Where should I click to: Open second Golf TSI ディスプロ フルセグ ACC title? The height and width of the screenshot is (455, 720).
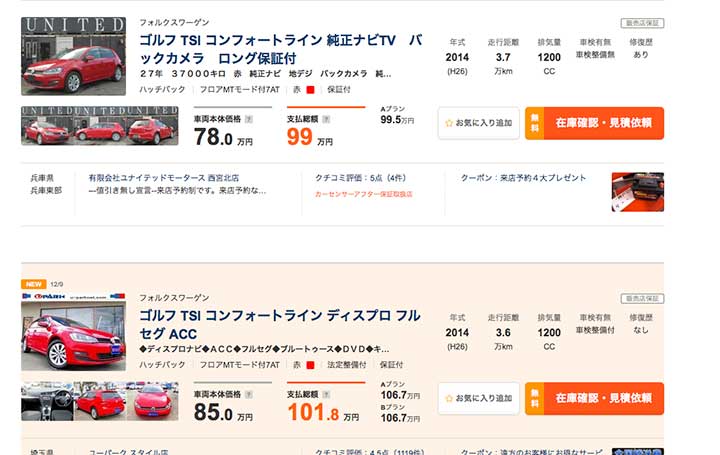click(280, 325)
